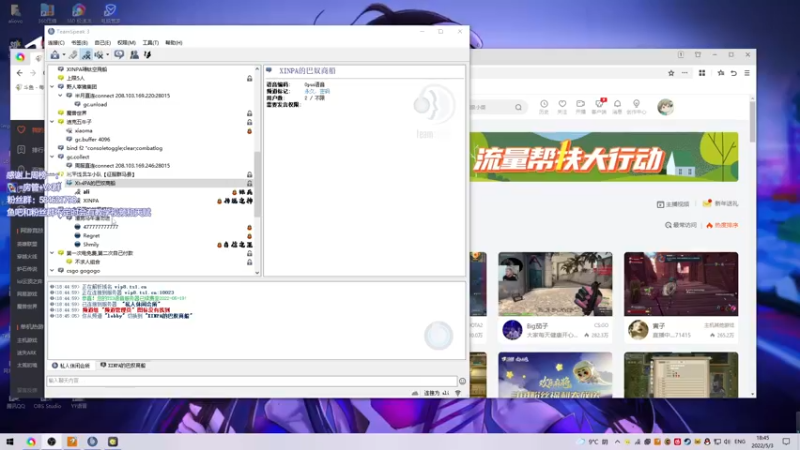Click the rightmost TeamSpeak toolbar icon
The height and width of the screenshot is (450, 800).
(x=147, y=55)
